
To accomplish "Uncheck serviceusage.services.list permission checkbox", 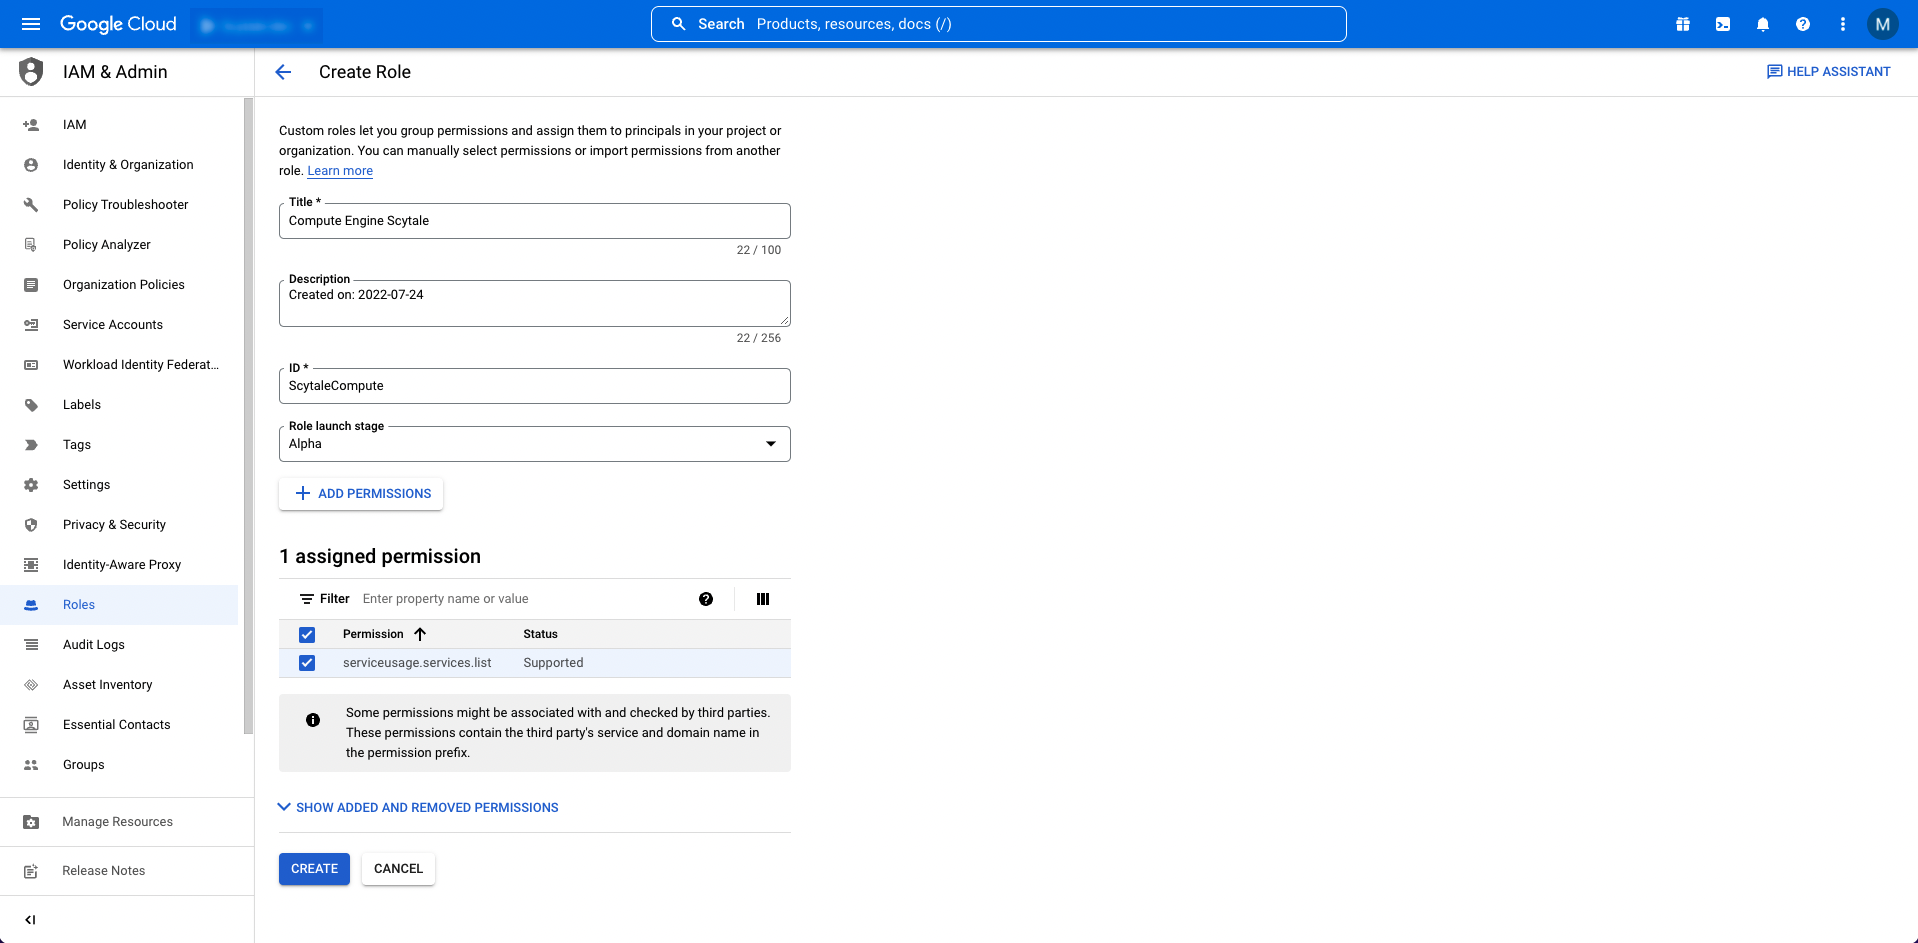I will (307, 663).
